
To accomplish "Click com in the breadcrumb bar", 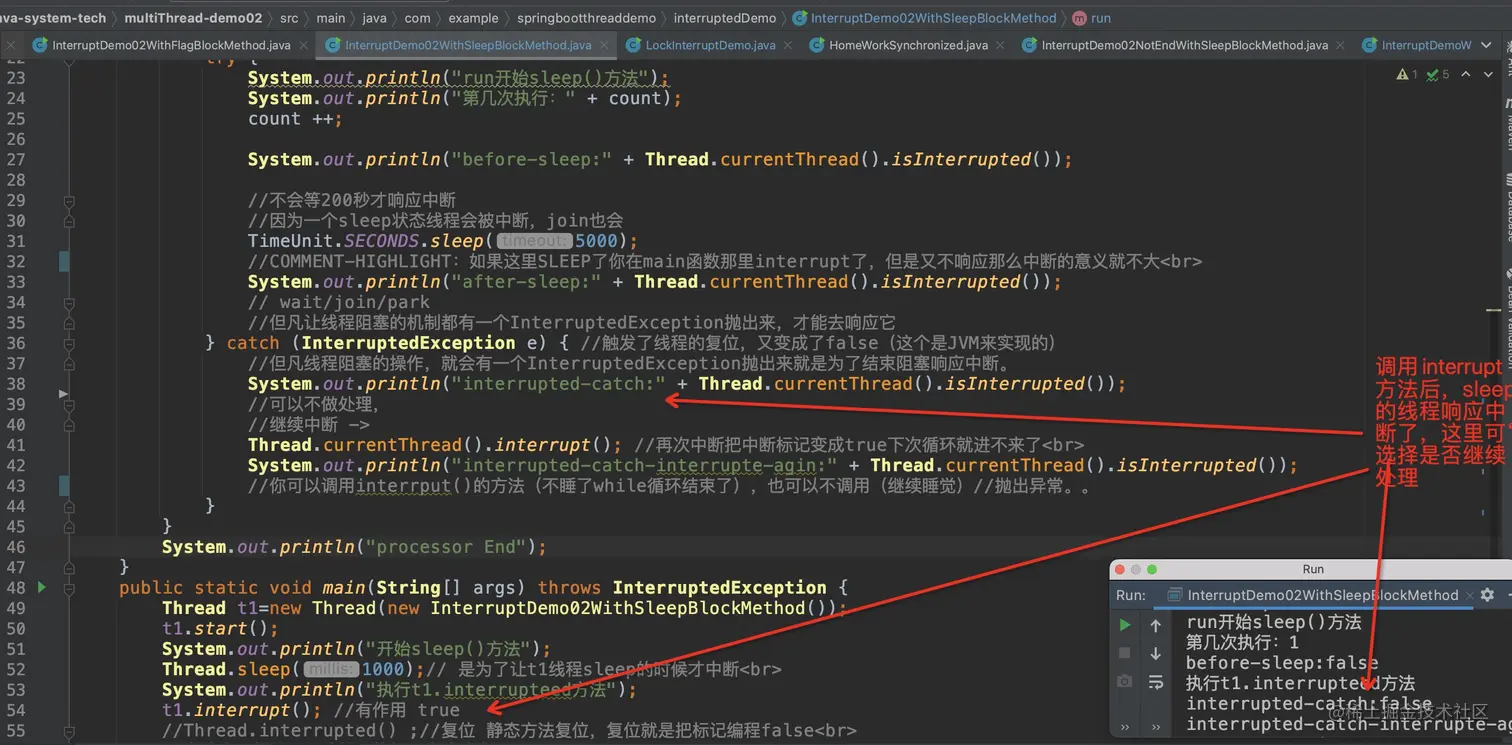I will 418,18.
